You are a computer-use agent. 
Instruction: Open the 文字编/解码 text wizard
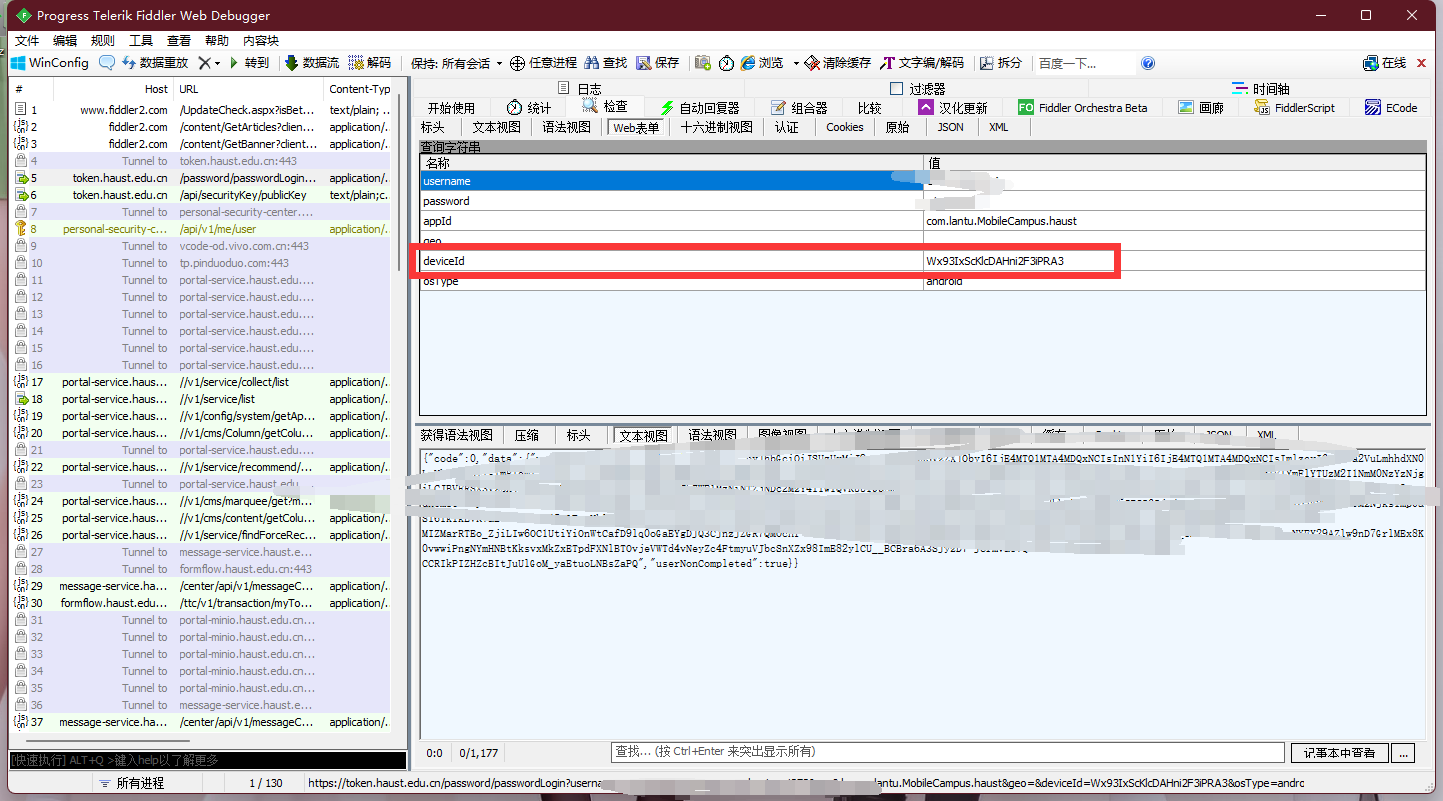point(922,63)
